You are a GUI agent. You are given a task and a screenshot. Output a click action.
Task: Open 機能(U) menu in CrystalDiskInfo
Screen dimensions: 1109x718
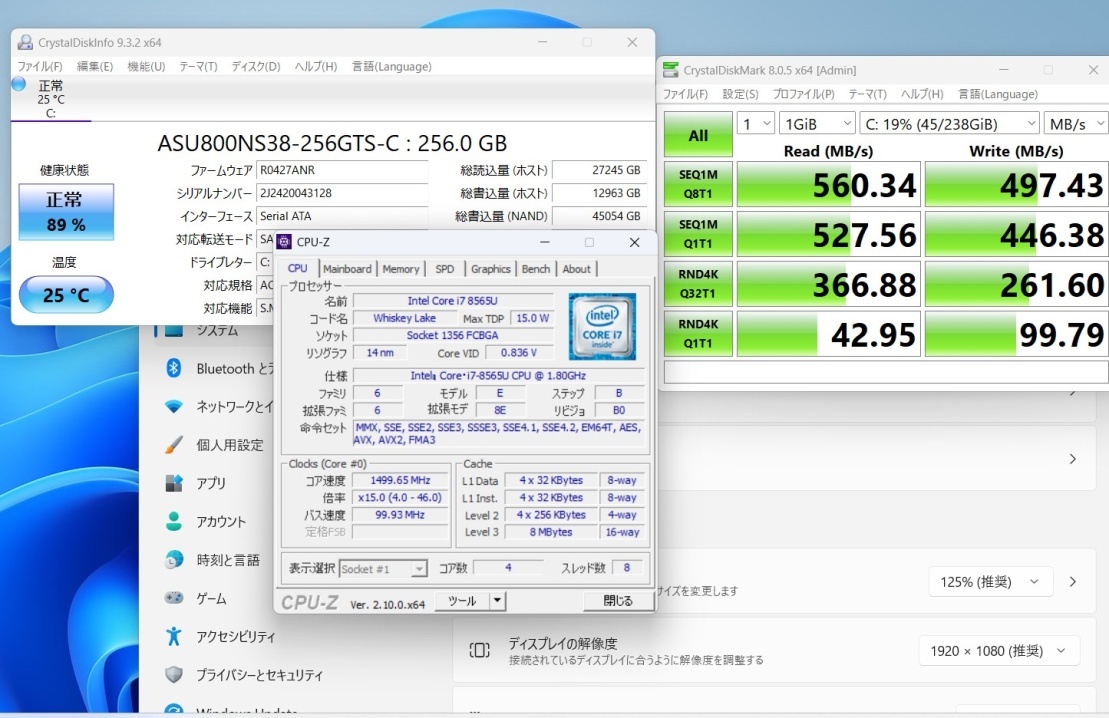click(146, 66)
